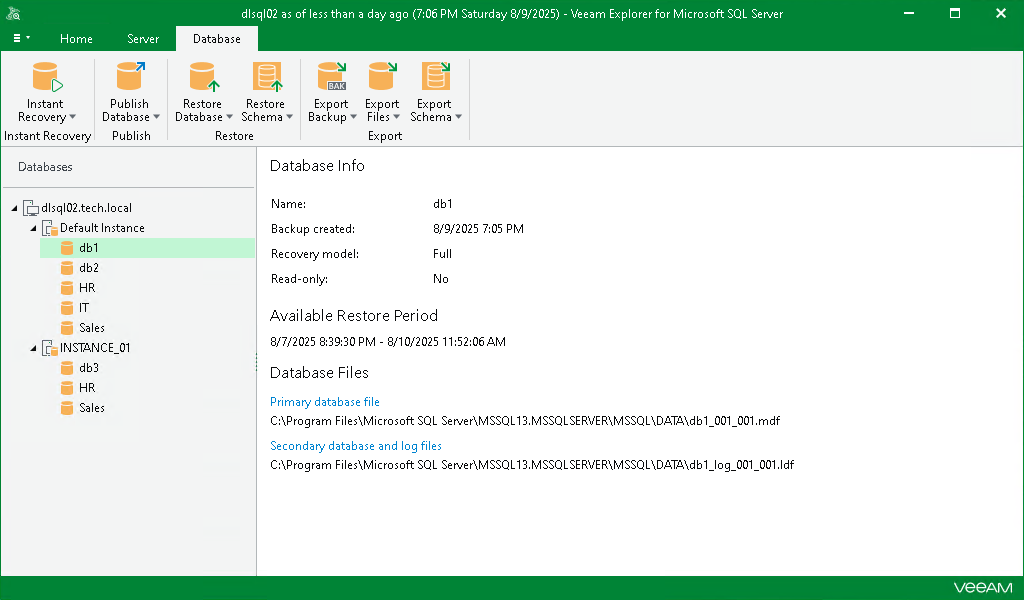The image size is (1024, 600).
Task: Open the Export Schema dropdown arrow
Action: [458, 118]
